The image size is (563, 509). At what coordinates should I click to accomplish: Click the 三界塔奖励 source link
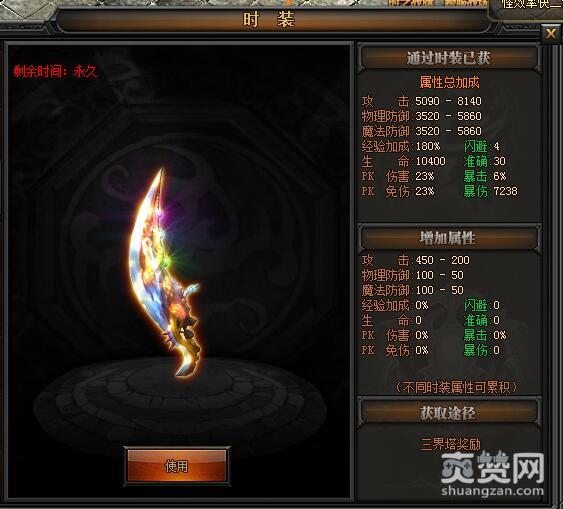coord(450,444)
